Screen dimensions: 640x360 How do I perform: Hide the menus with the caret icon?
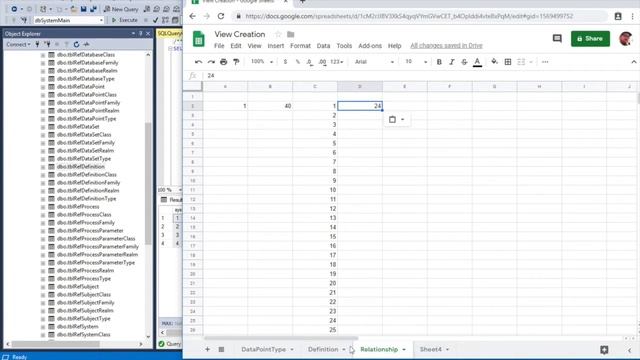tap(633, 62)
